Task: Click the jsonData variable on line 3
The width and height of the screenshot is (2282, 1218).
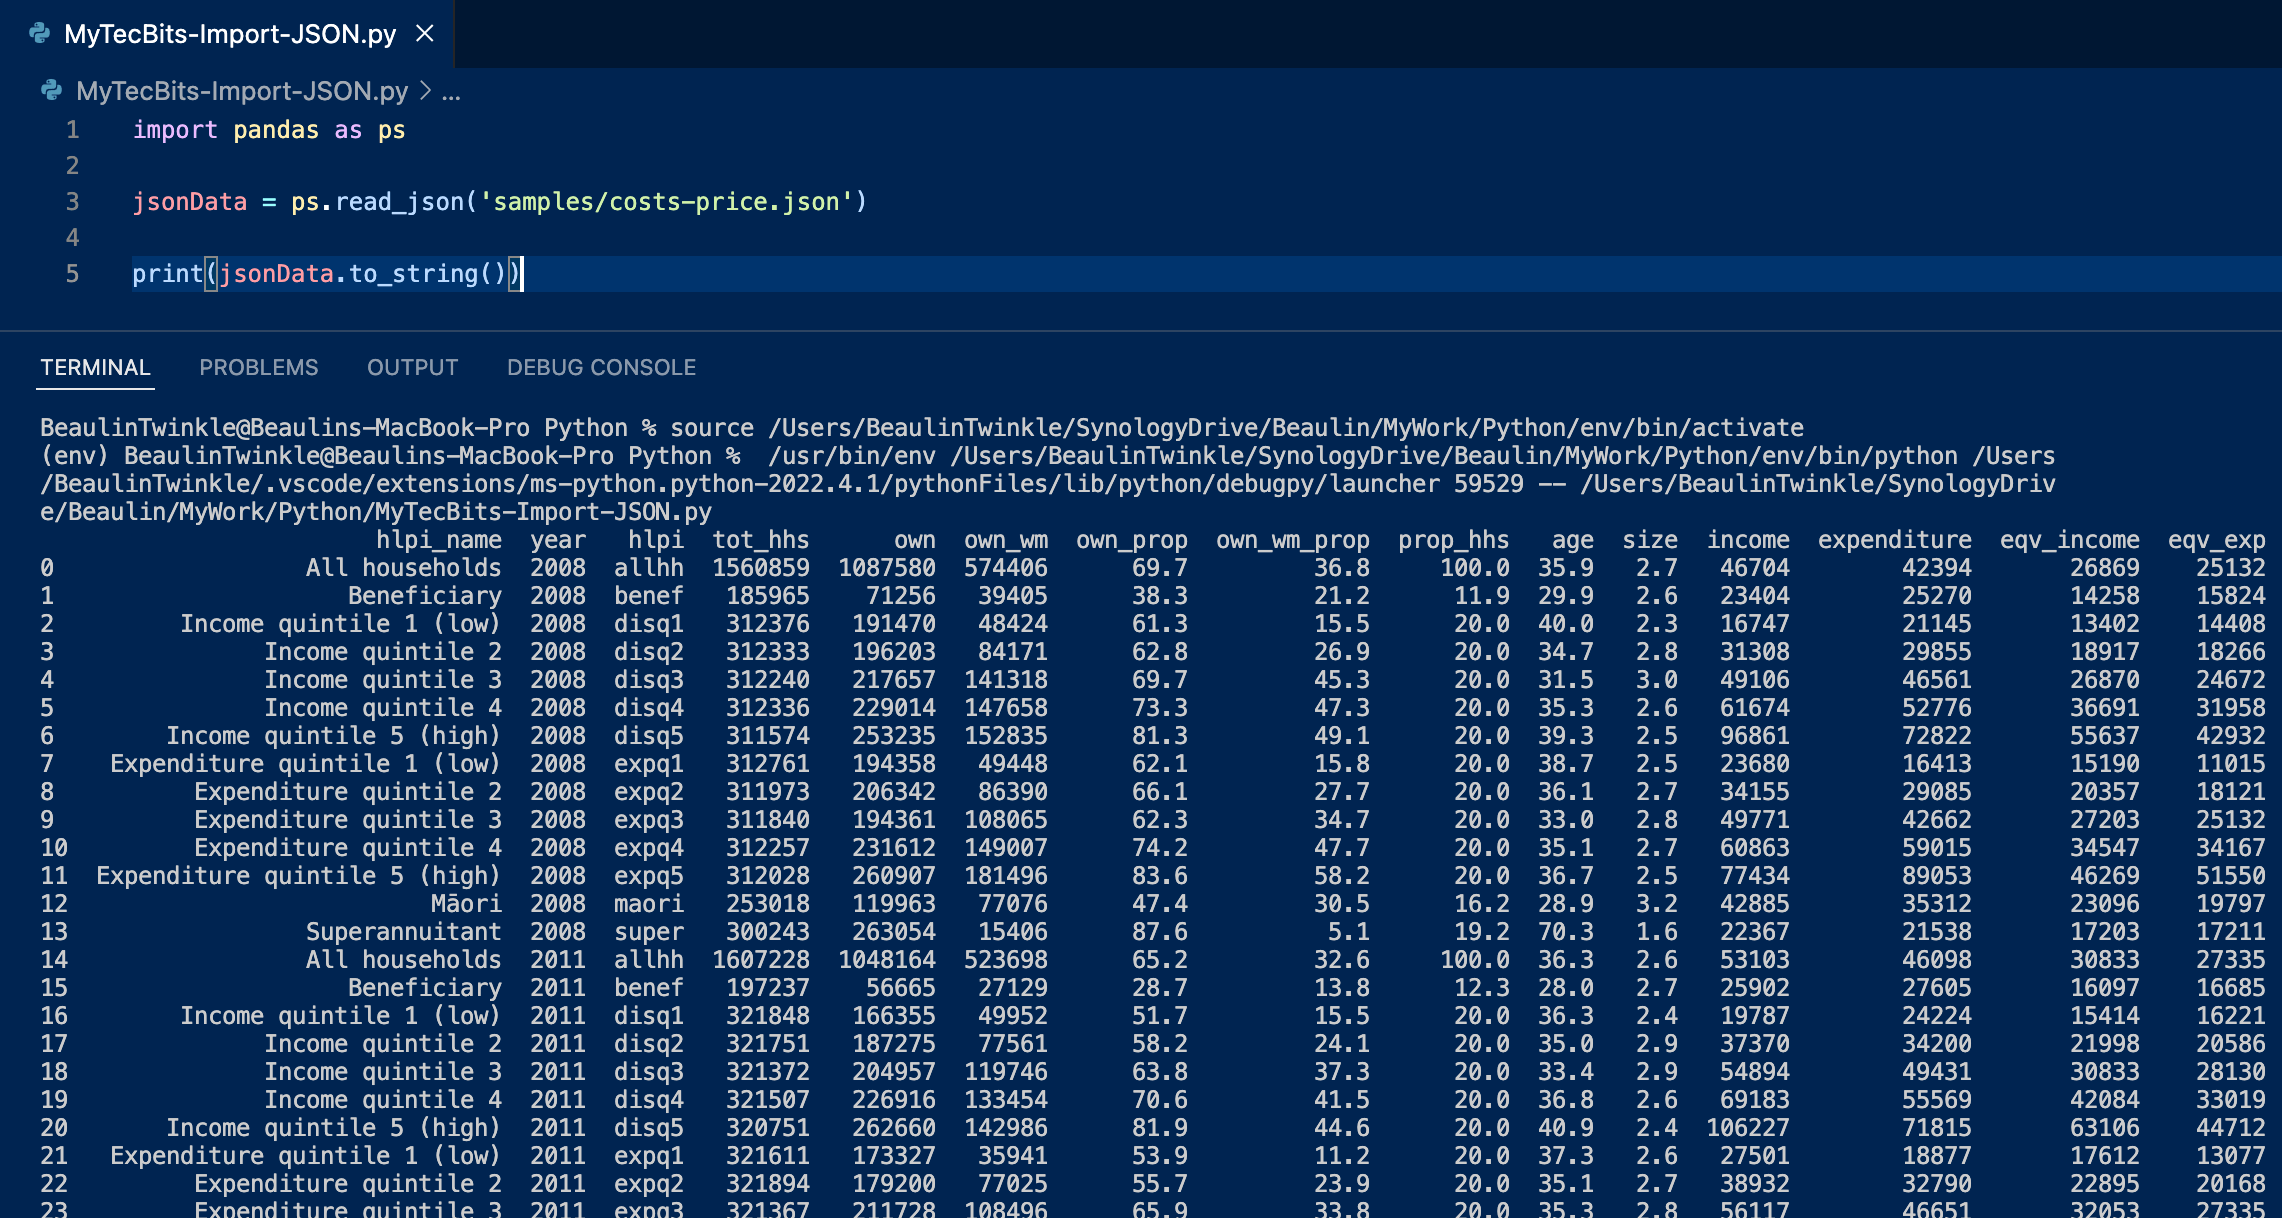Action: point(190,201)
